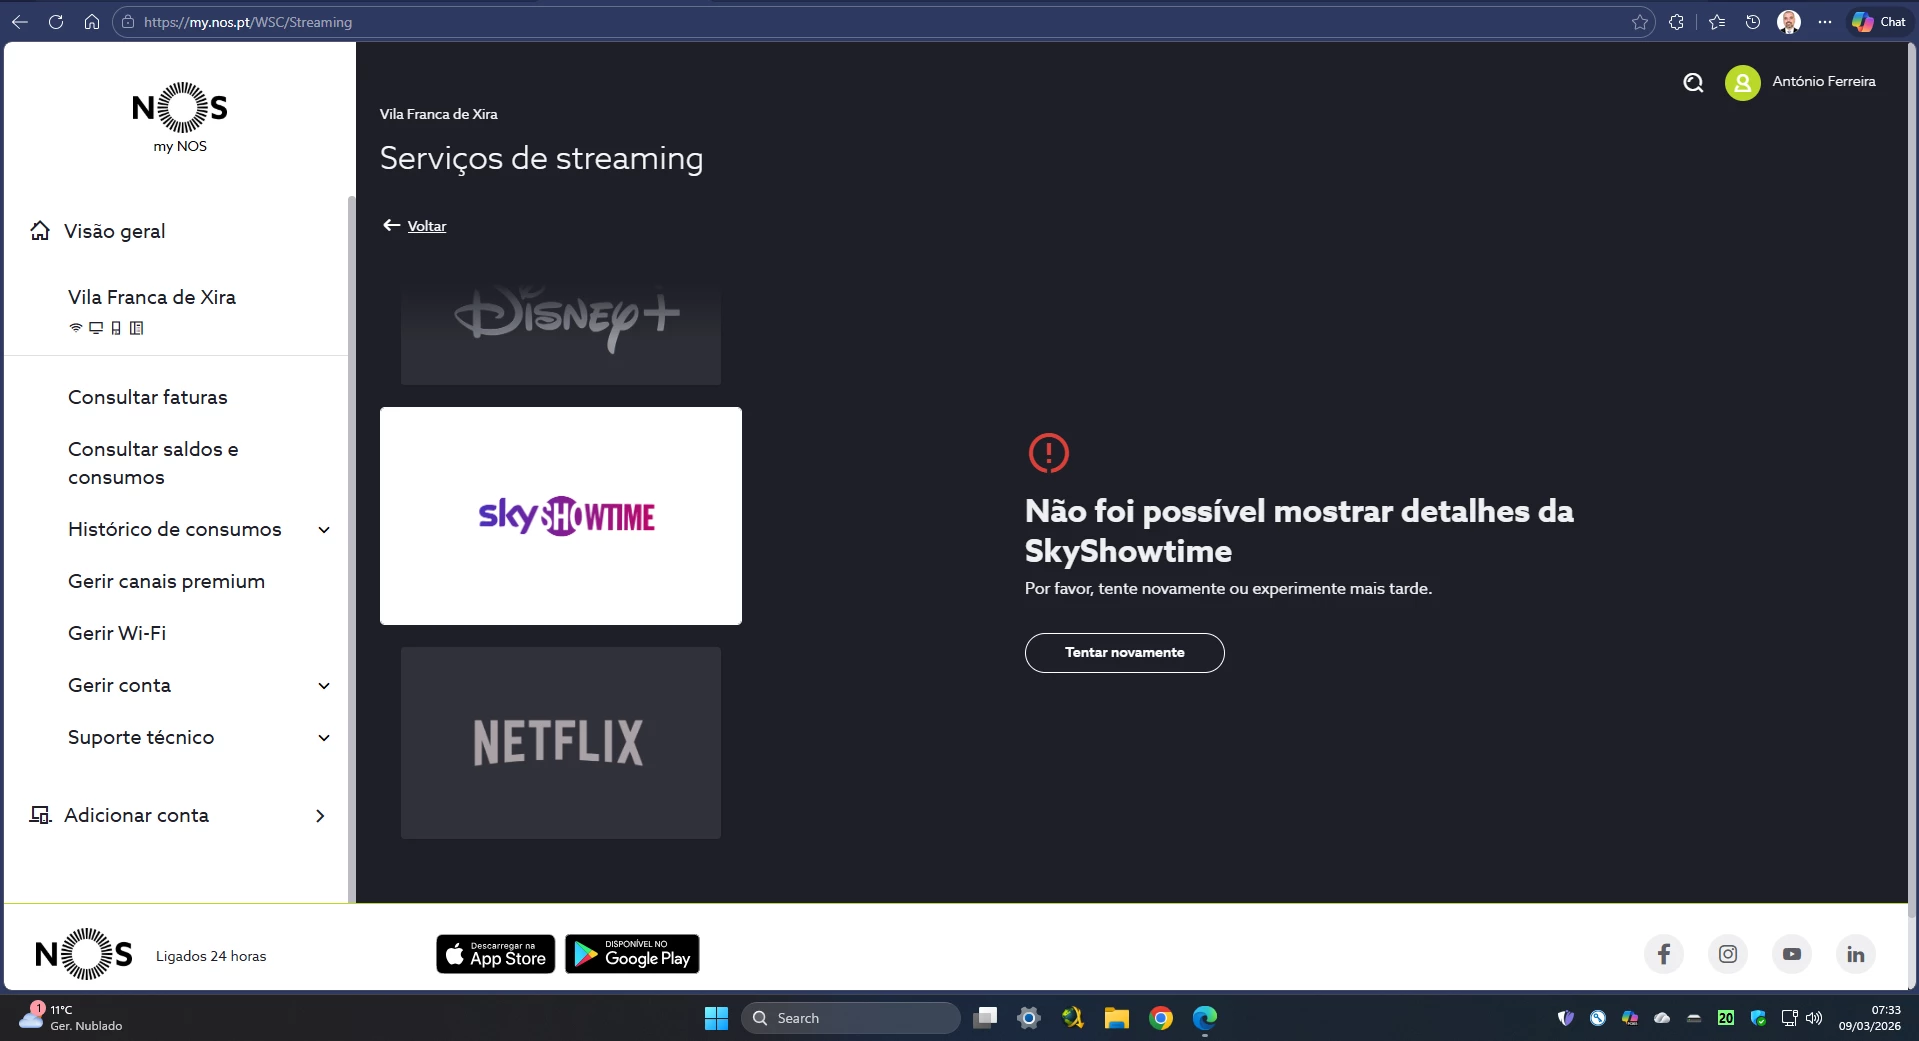Screen dimensions: 1919x1041
Task: Open the App Store download badge
Action: tap(496, 954)
